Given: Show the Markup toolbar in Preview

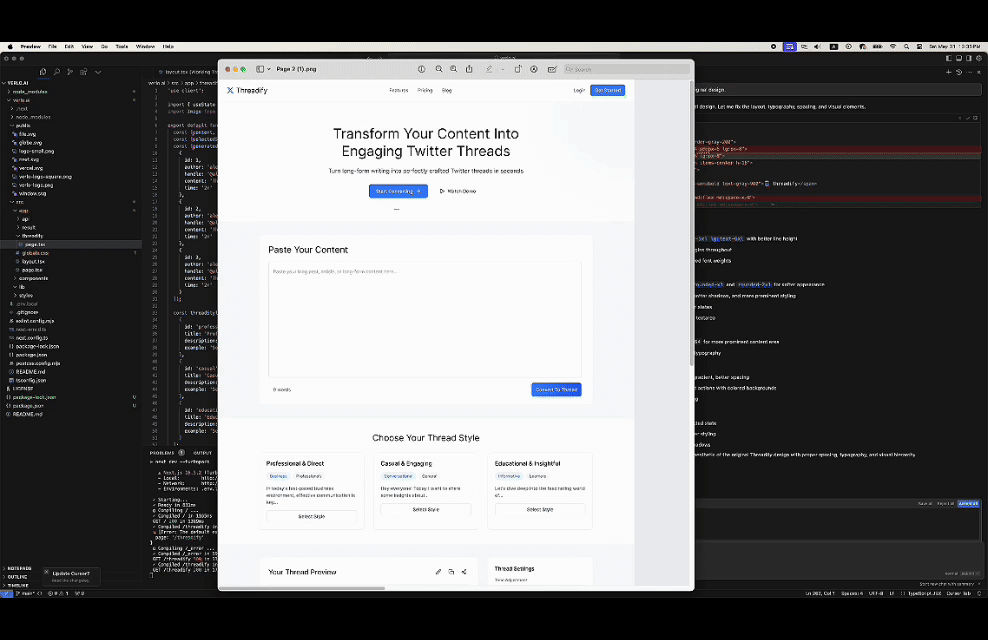Looking at the screenshot, I should coord(534,69).
